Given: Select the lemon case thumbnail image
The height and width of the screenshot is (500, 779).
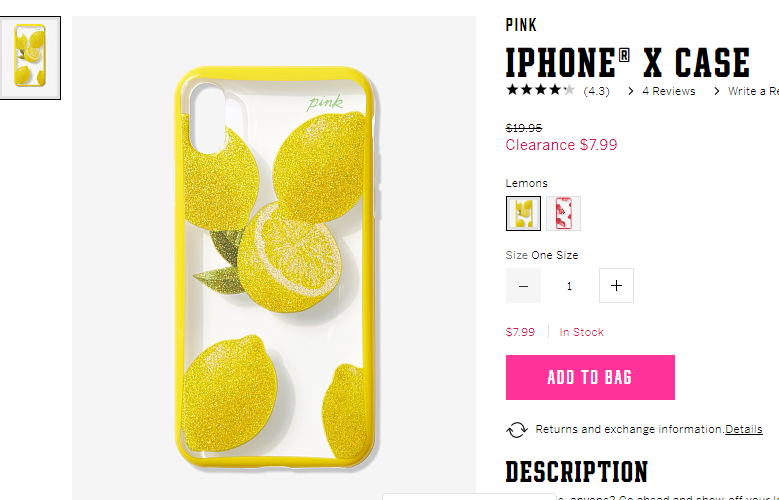Looking at the screenshot, I should tap(30, 58).
